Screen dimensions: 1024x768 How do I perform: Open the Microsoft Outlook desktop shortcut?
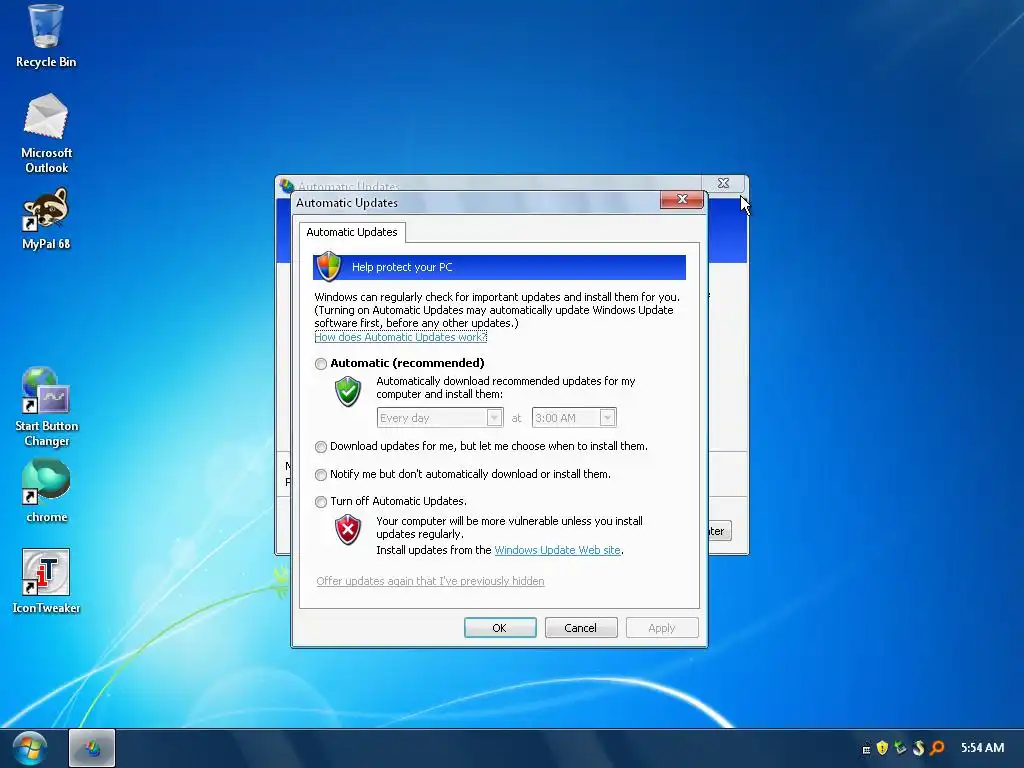click(x=46, y=133)
